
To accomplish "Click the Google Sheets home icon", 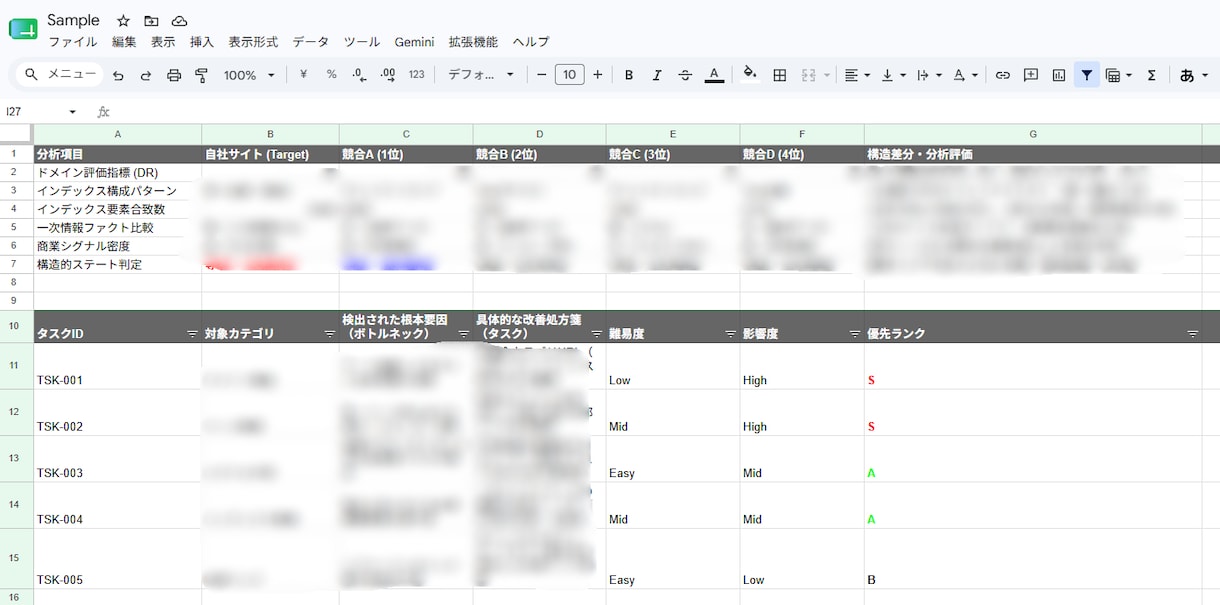I will click(x=23, y=29).
